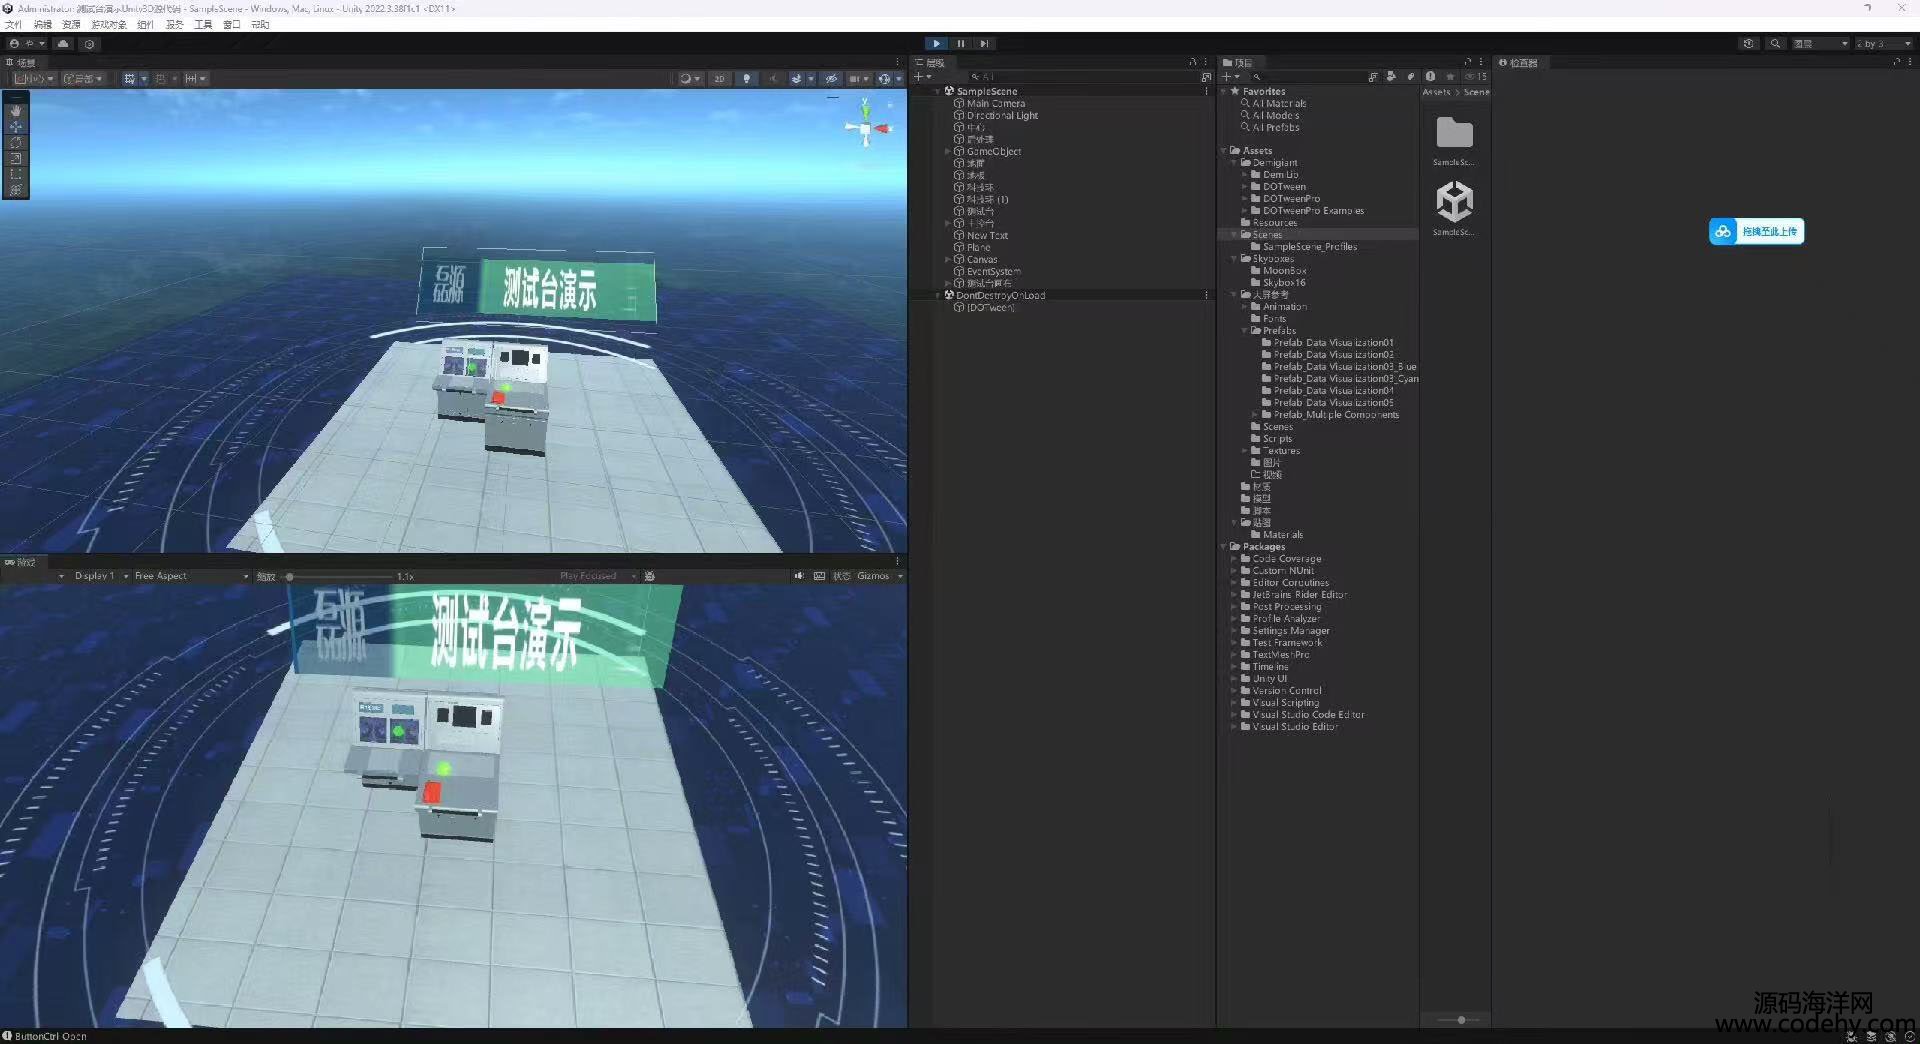Select the Scale tool in scene toolbar
The width and height of the screenshot is (1920, 1044).
tap(15, 158)
